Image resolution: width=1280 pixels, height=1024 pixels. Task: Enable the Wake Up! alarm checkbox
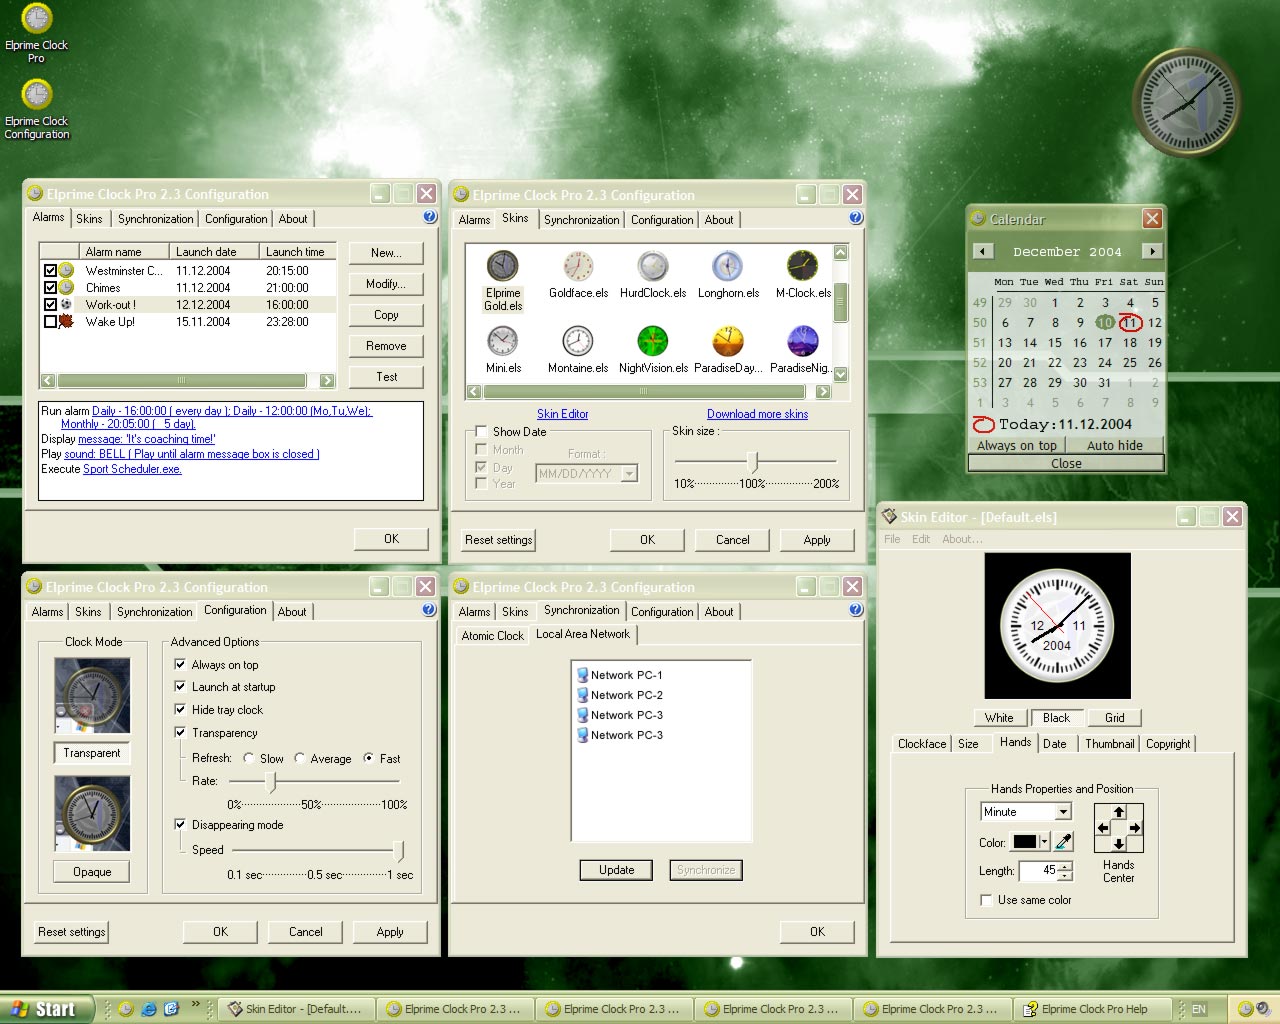(x=50, y=322)
